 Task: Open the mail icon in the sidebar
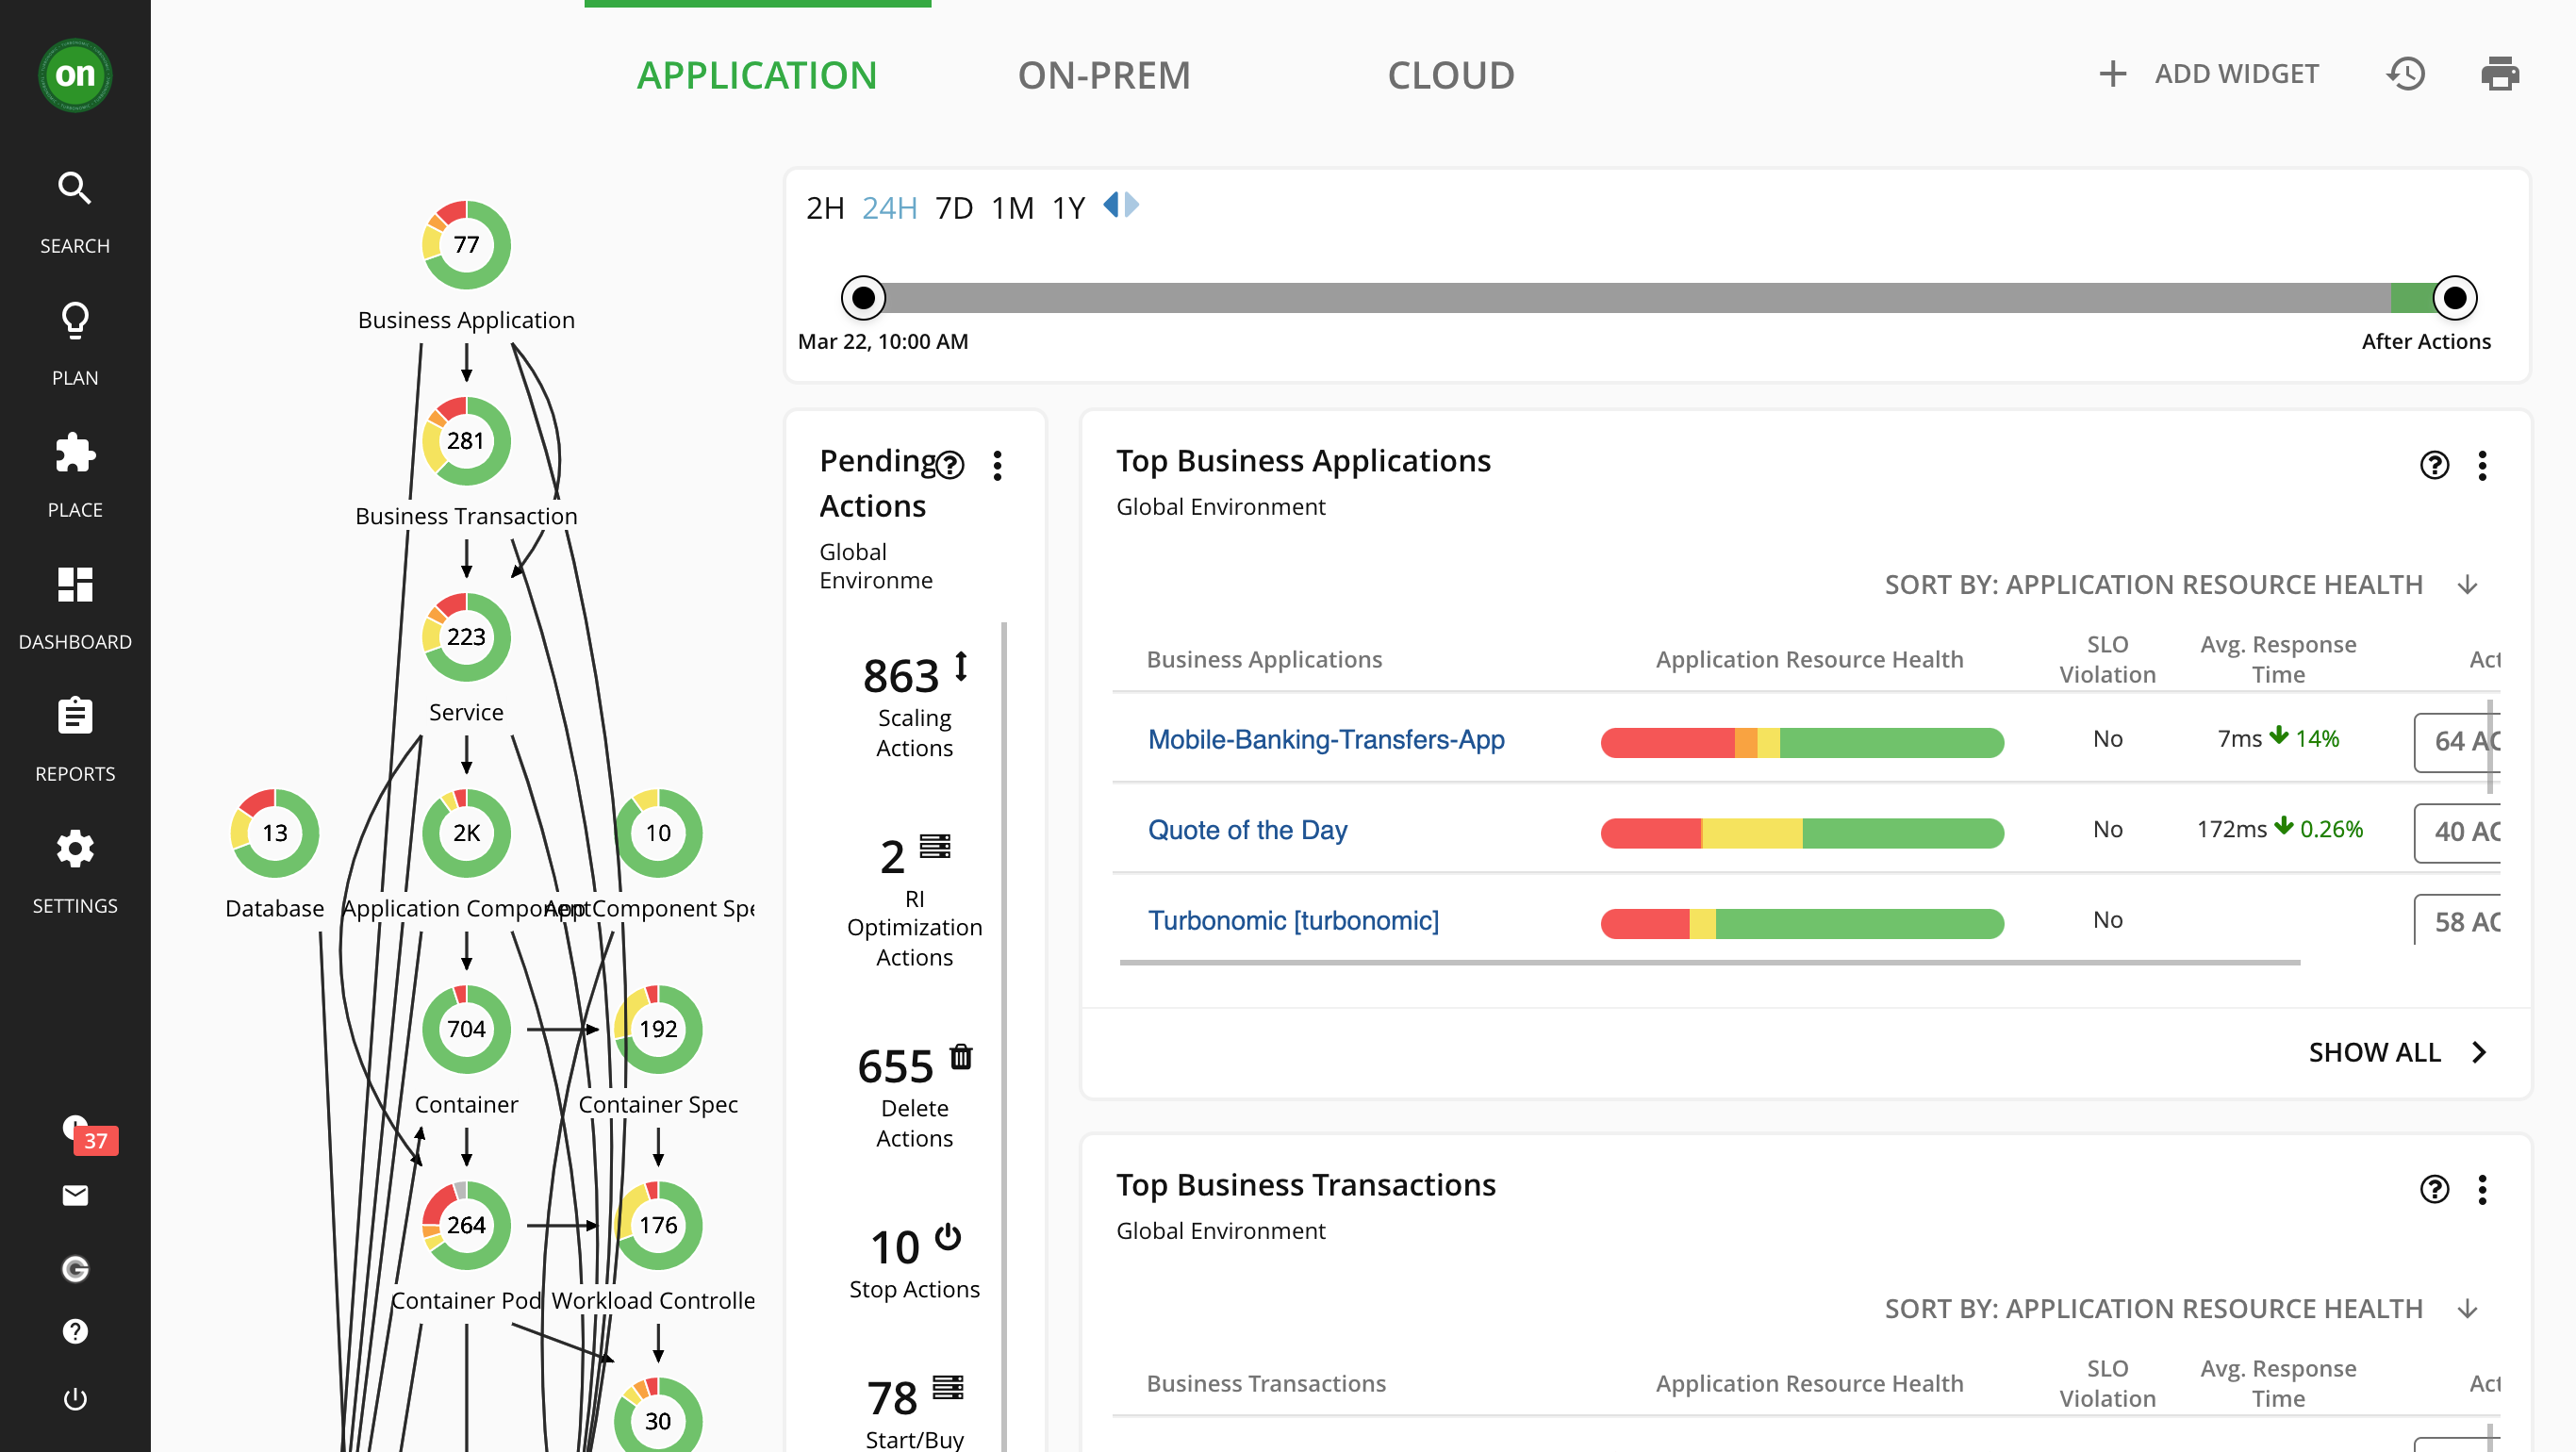tap(74, 1196)
